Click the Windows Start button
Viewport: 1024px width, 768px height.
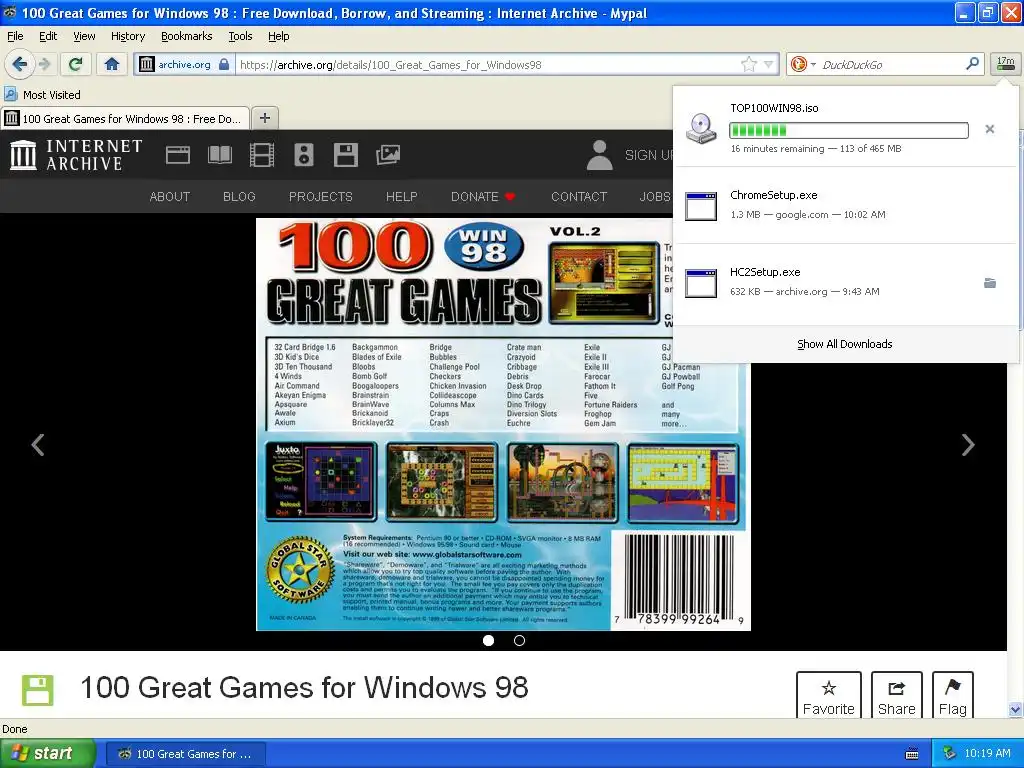(x=47, y=754)
